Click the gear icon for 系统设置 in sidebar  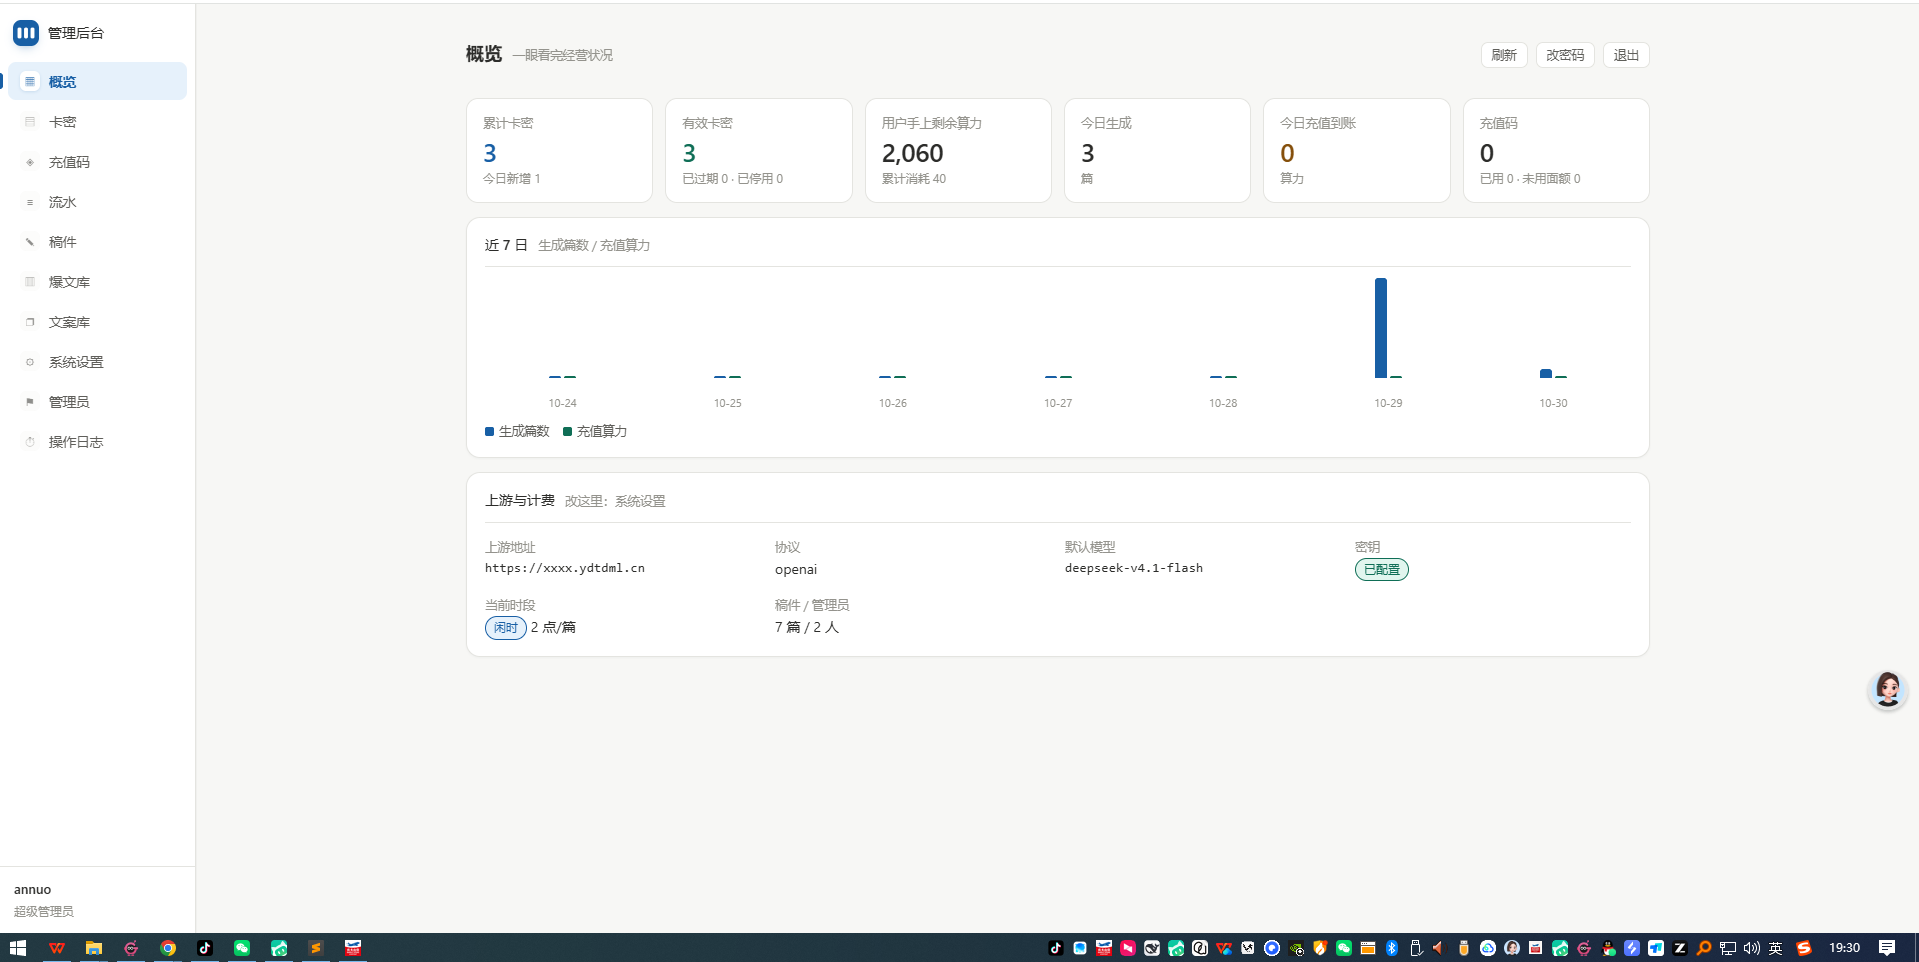[30, 362]
